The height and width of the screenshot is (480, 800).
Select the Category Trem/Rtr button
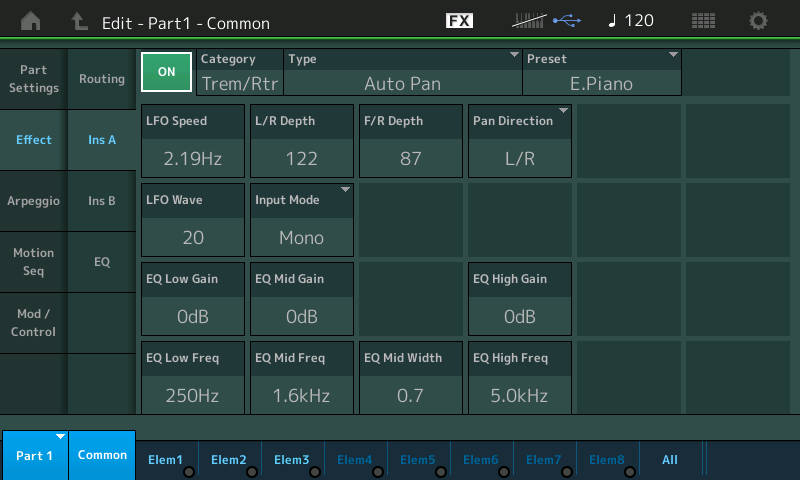pos(240,72)
